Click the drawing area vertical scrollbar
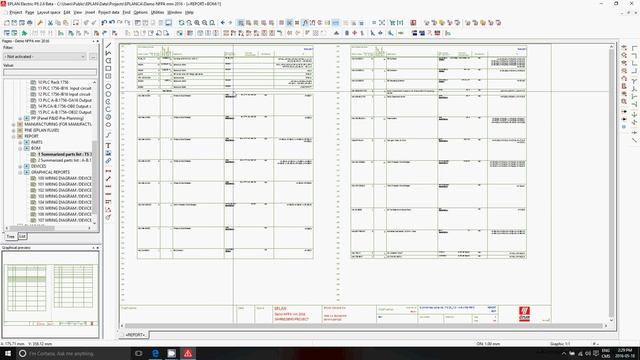This screenshot has height=360, width=640. click(x=611, y=184)
